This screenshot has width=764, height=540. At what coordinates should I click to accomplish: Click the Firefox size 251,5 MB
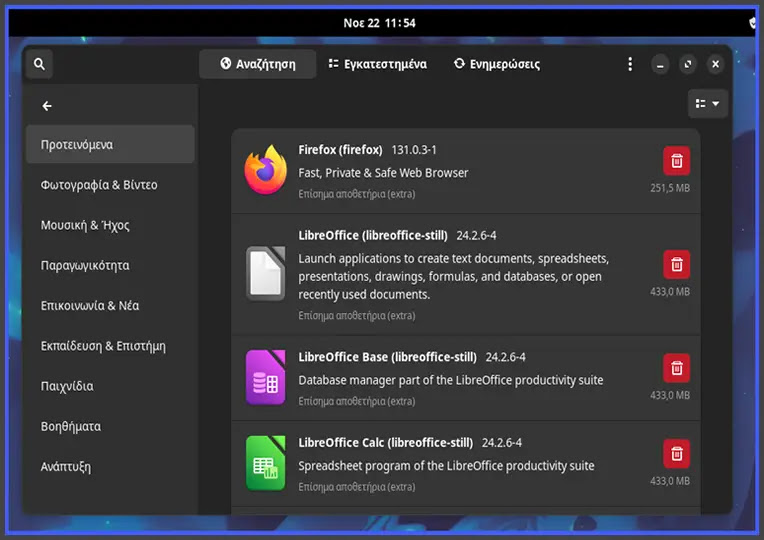[670, 188]
